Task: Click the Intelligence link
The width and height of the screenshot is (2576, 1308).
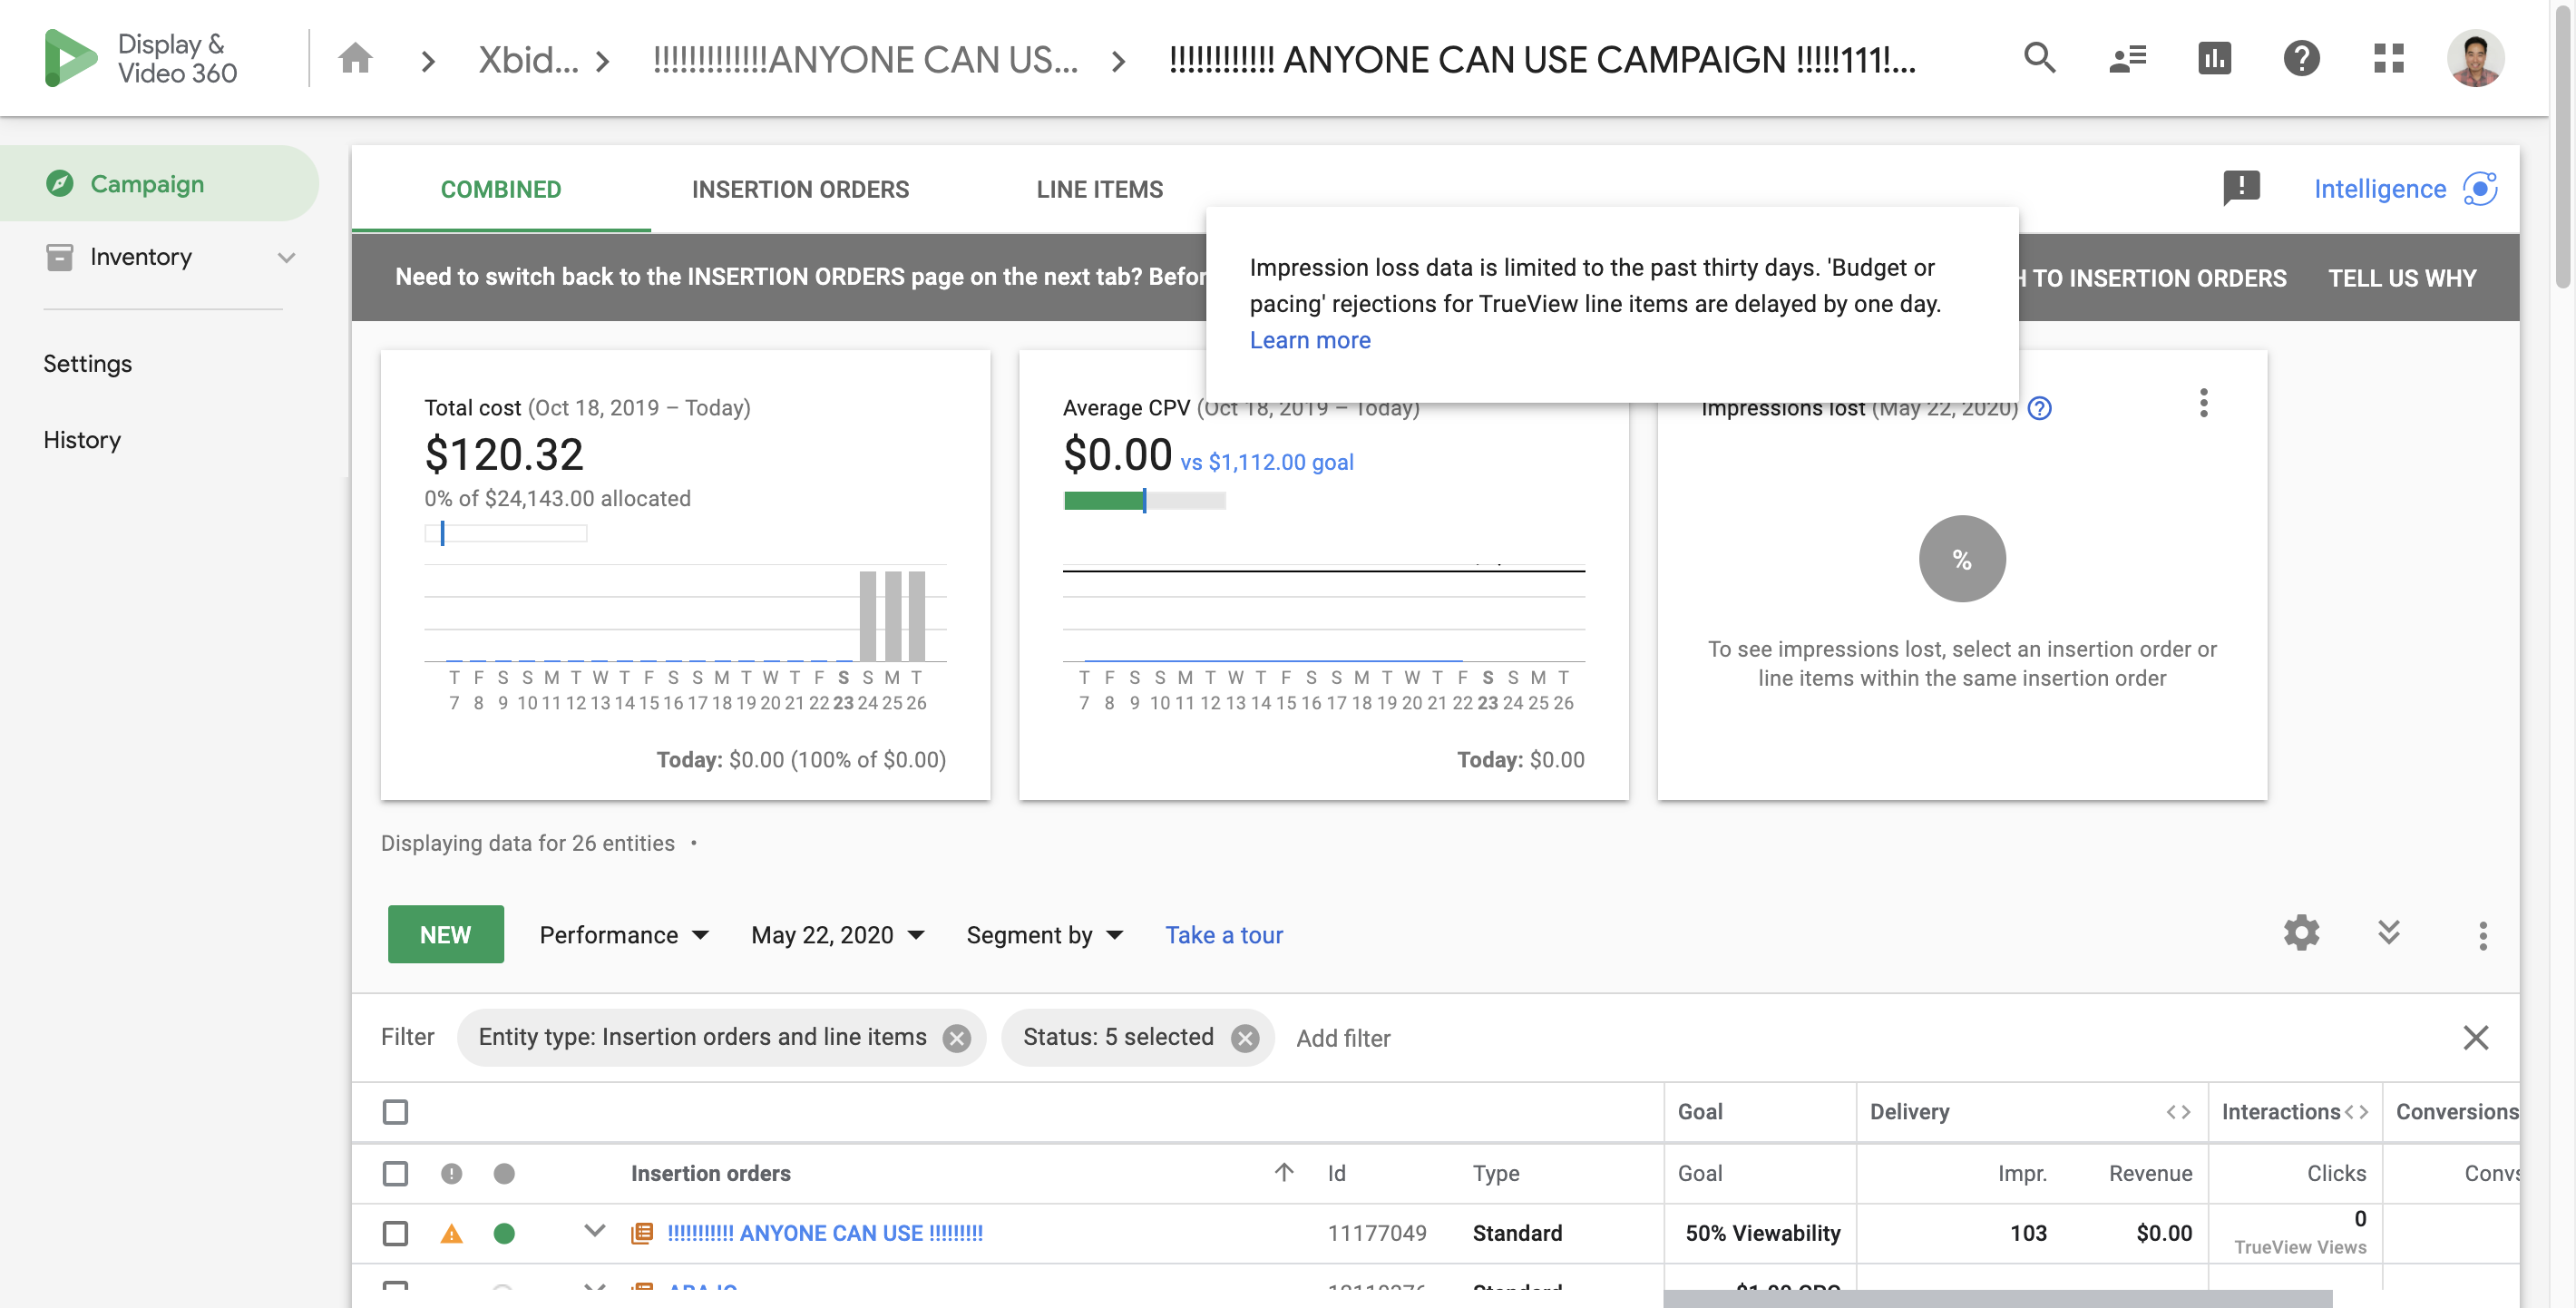Action: pyautogui.click(x=2379, y=188)
